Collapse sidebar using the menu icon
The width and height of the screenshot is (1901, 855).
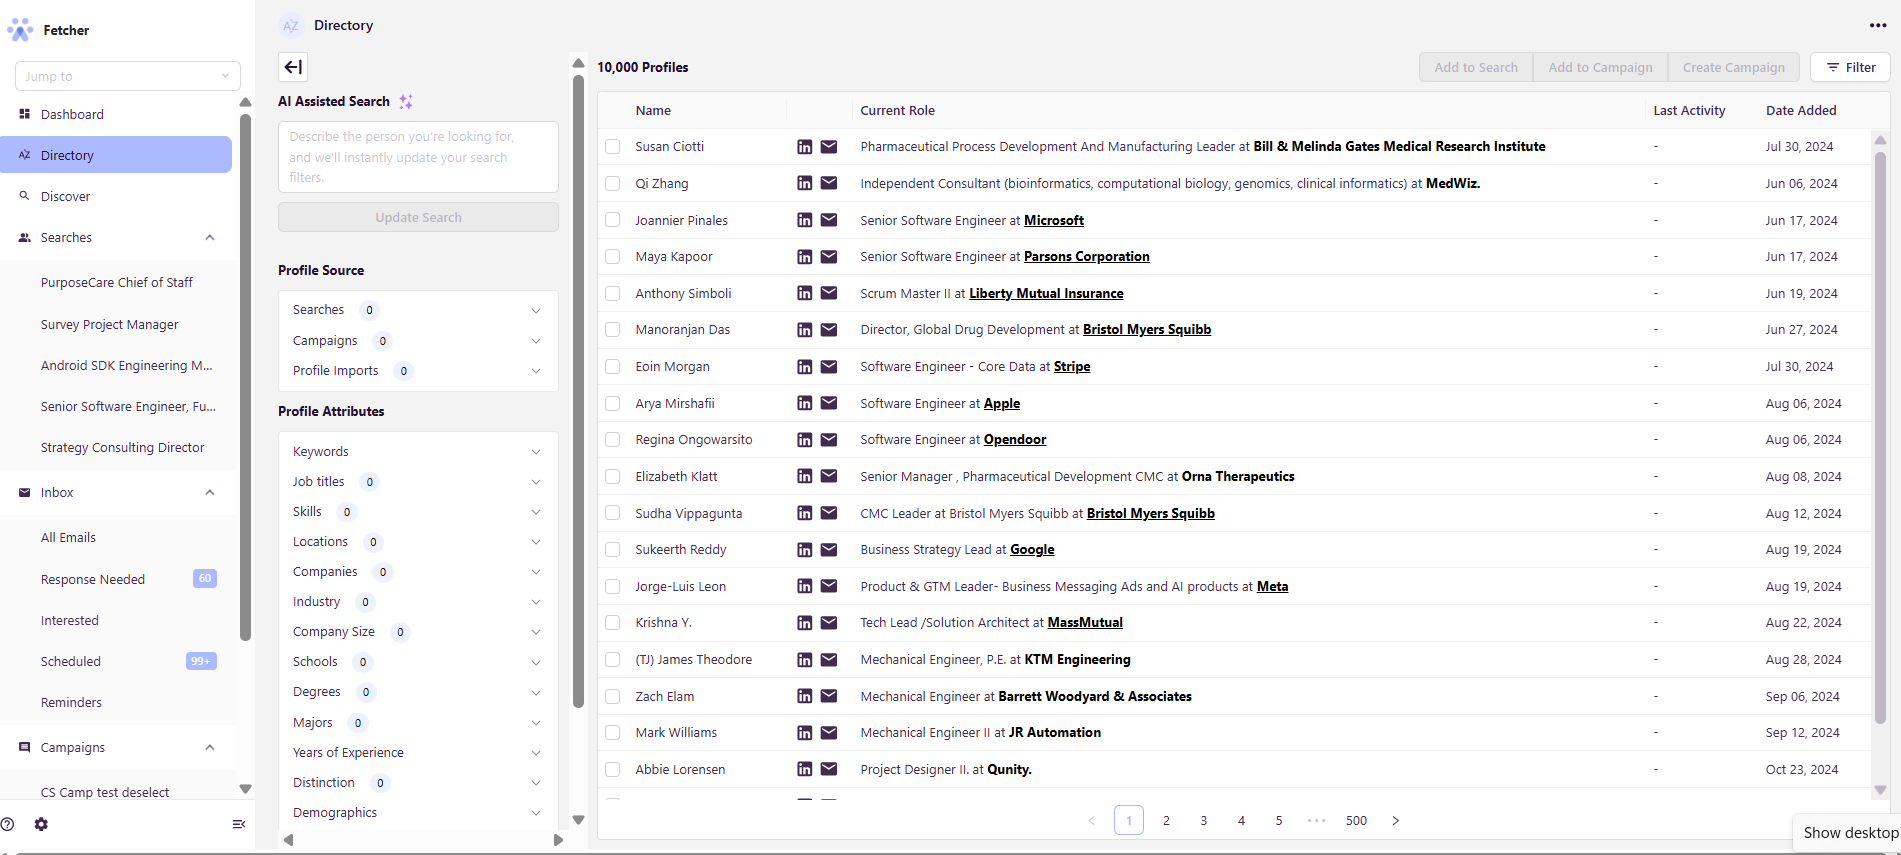(239, 825)
